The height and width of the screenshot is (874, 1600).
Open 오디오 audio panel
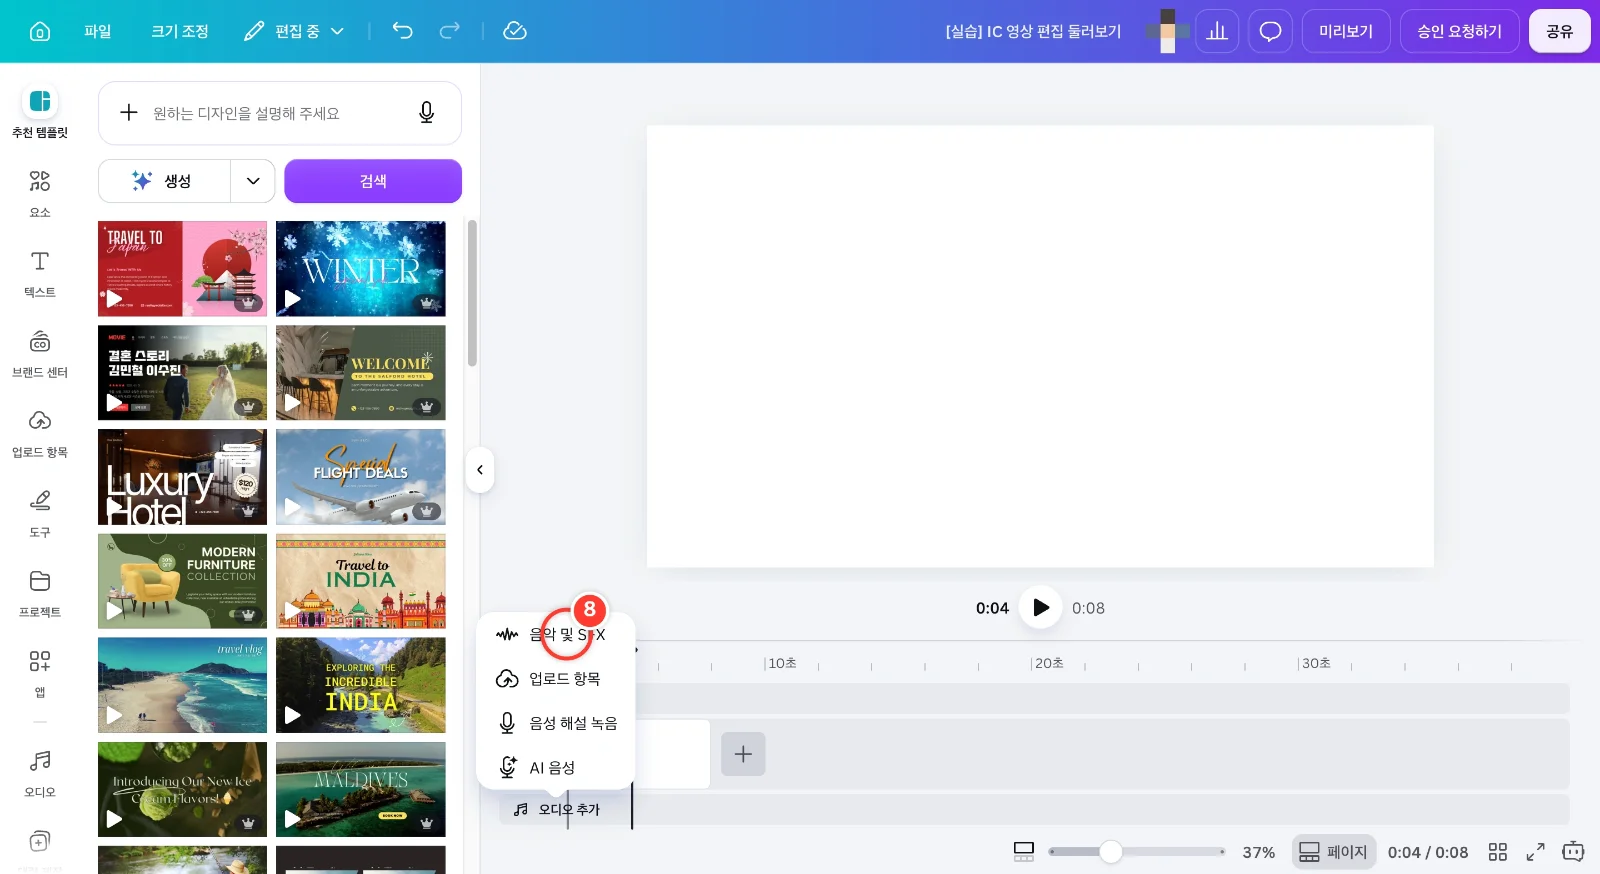(x=40, y=773)
